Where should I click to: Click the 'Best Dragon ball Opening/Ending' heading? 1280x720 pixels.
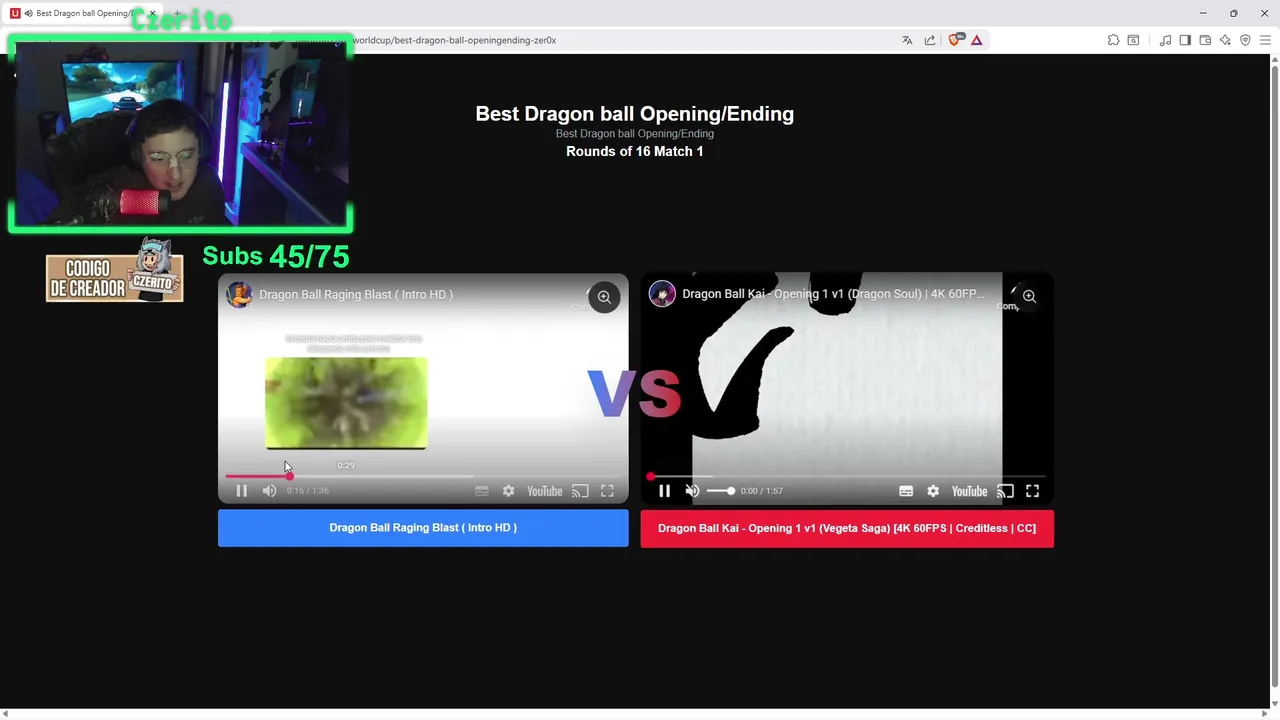pyautogui.click(x=634, y=113)
